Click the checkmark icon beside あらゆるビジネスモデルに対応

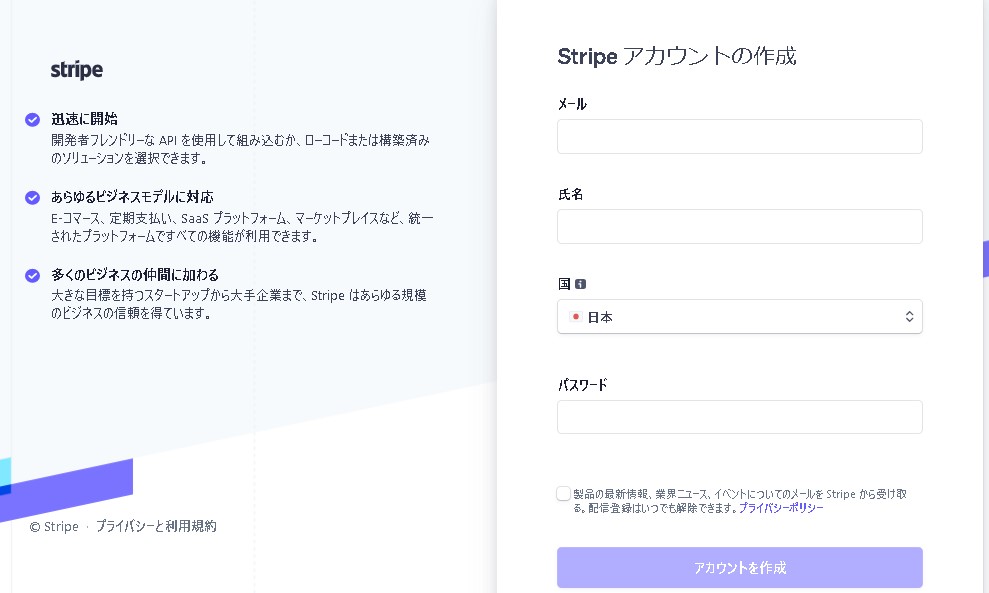click(33, 198)
